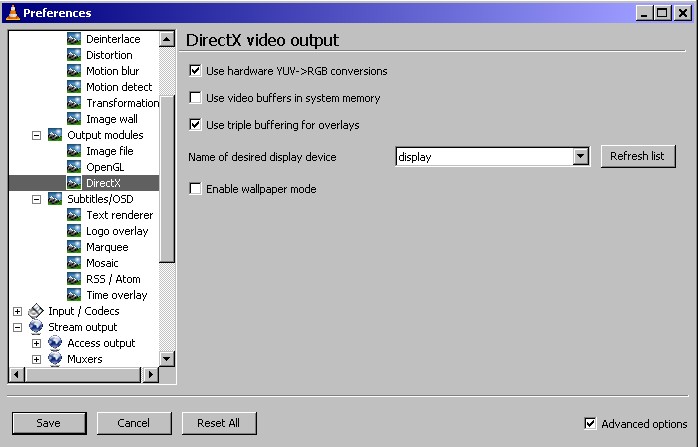Click the Image wall item icon
Image resolution: width=698 pixels, height=447 pixels.
click(x=74, y=119)
